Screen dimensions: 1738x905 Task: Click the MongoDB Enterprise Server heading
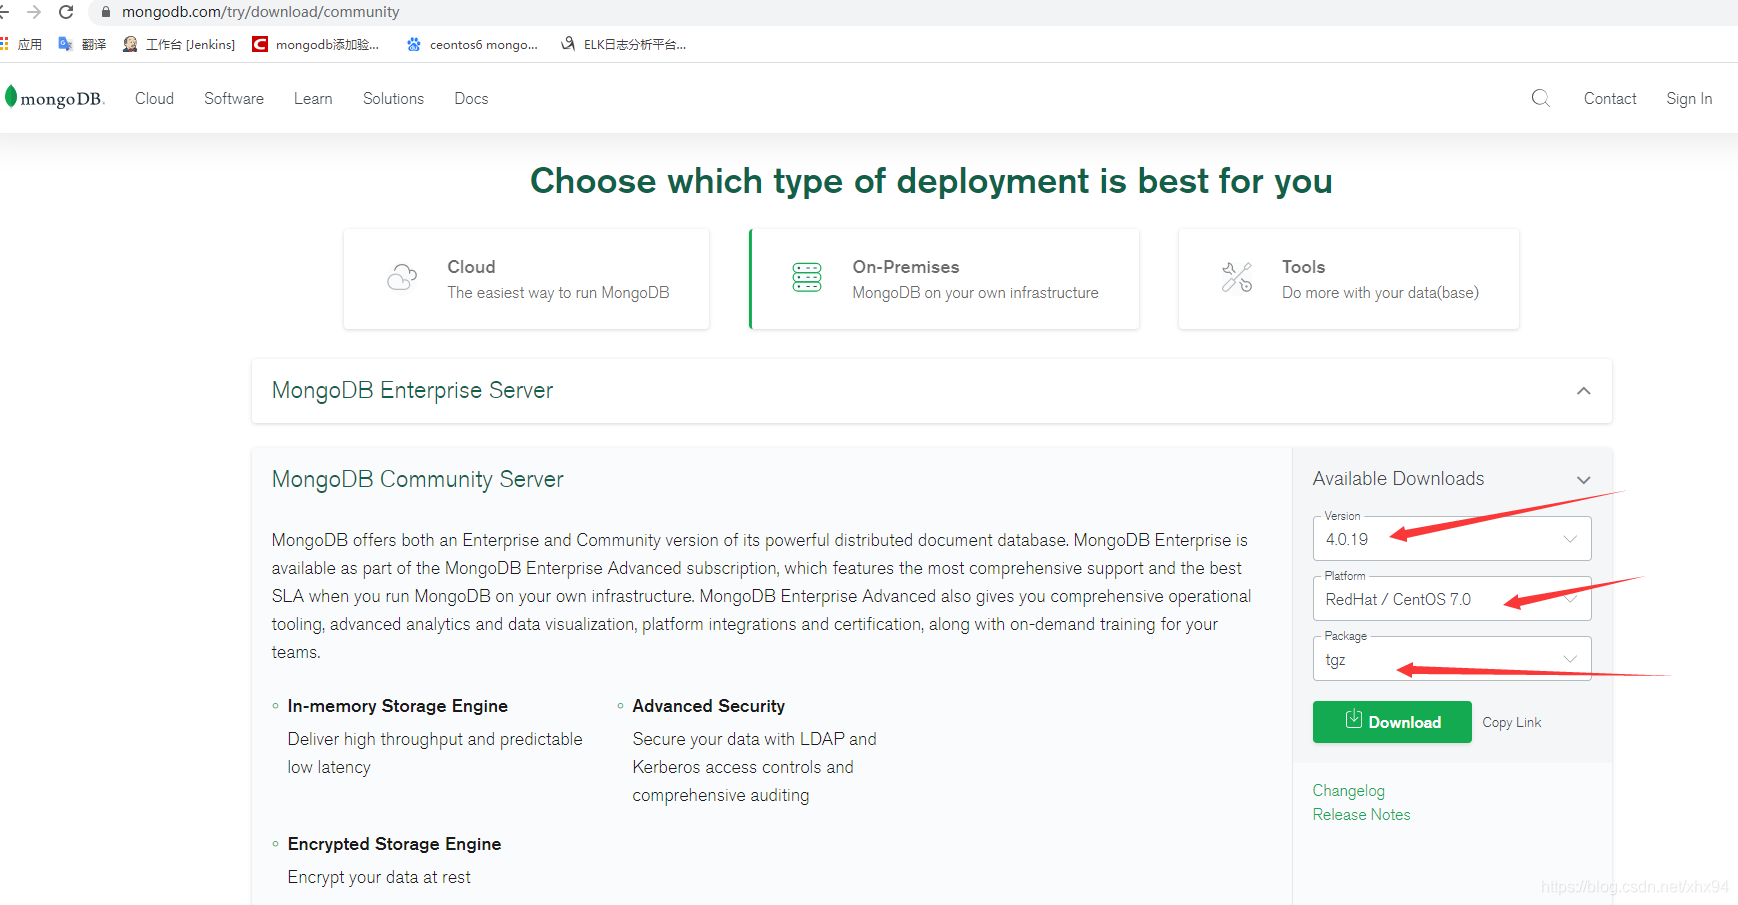tap(412, 390)
